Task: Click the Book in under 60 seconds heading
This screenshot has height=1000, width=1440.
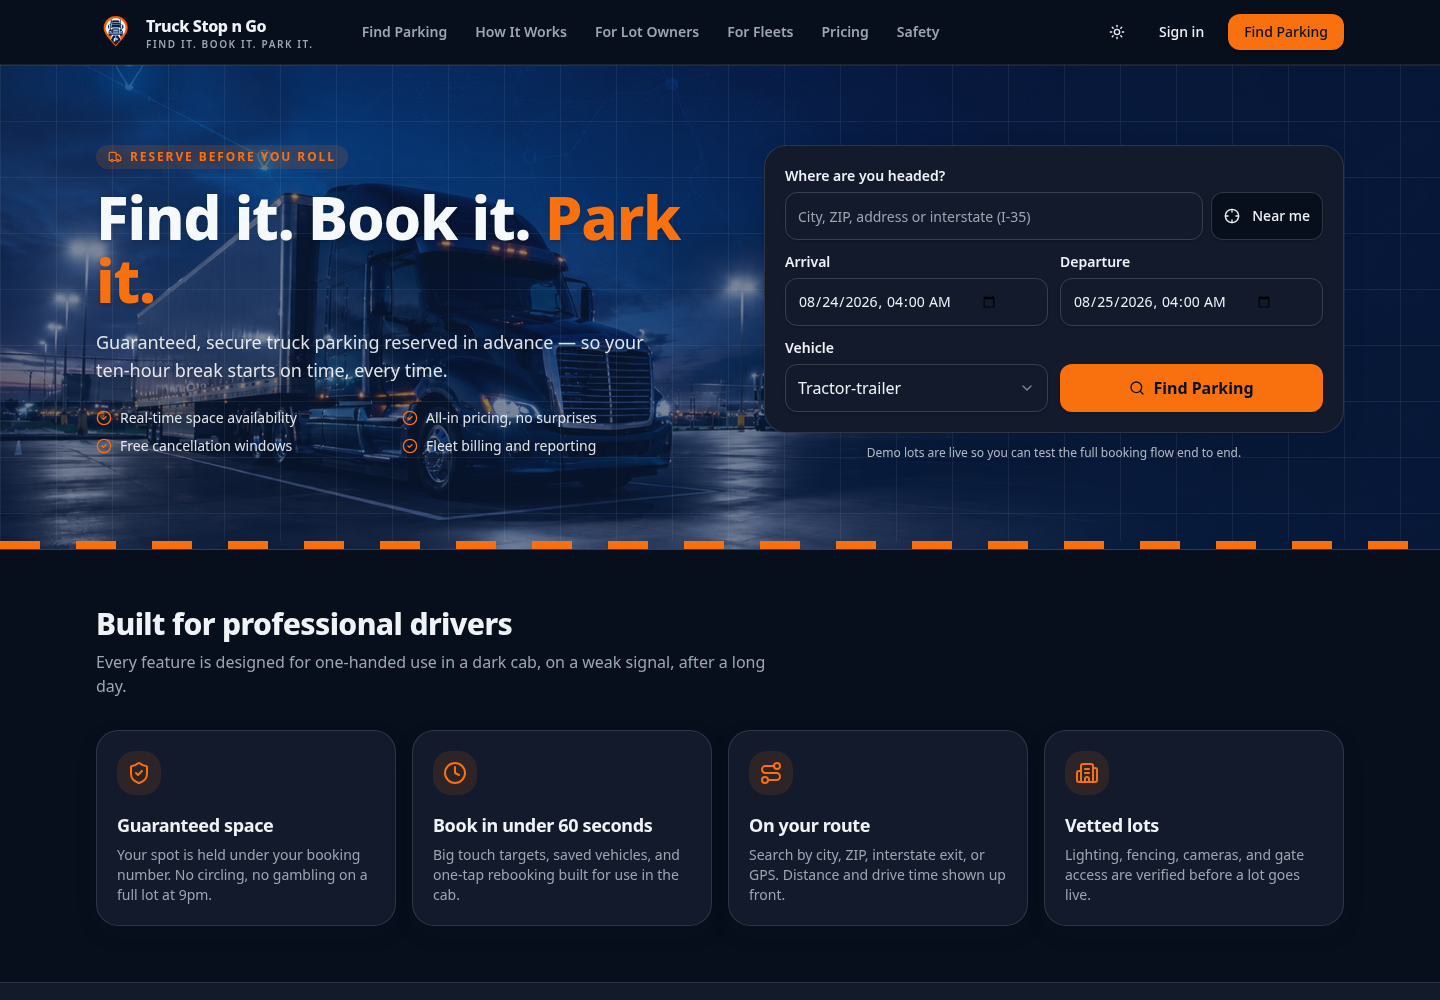Action: click(543, 826)
